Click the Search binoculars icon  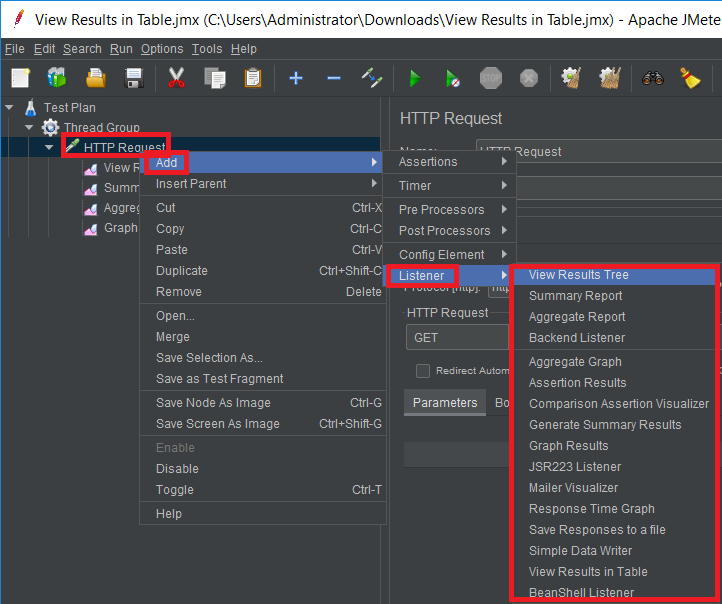(652, 78)
